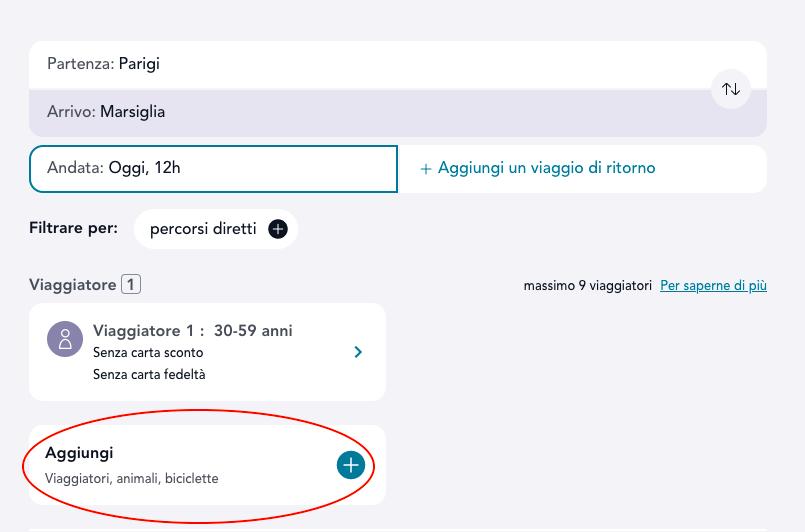Viewport: 805px width, 532px height.
Task: Expand Viaggiatore 1 details with the chevron
Action: 359,352
